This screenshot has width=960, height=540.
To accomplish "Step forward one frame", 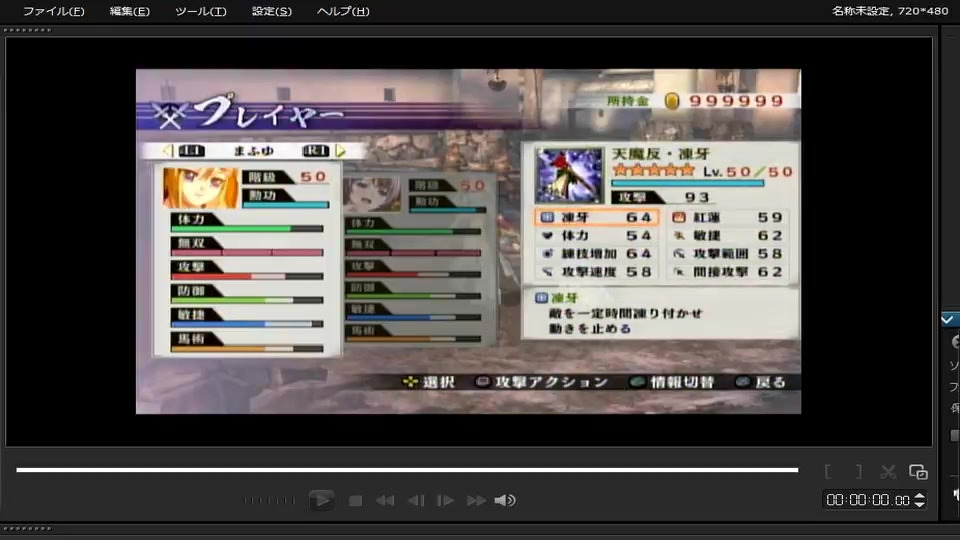I will click(x=445, y=501).
